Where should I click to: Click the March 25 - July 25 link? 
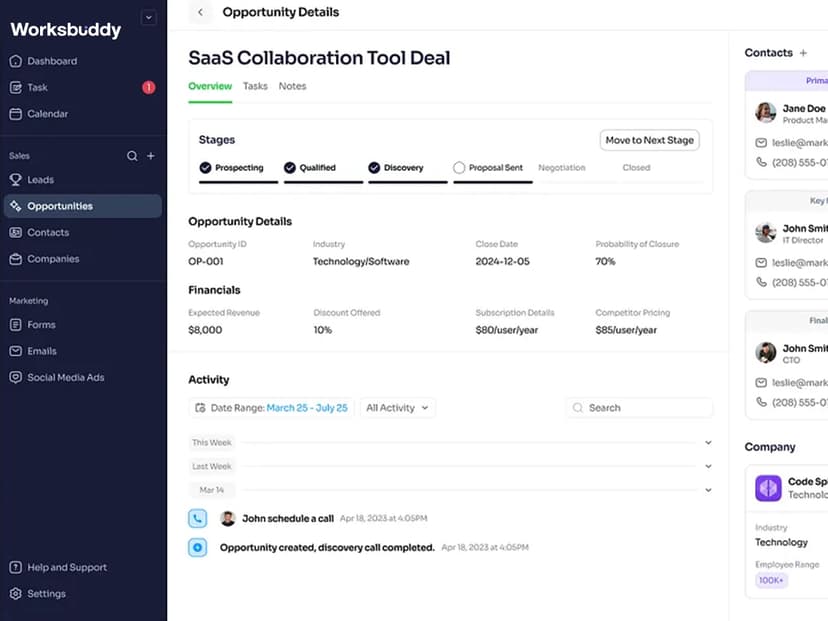(307, 408)
